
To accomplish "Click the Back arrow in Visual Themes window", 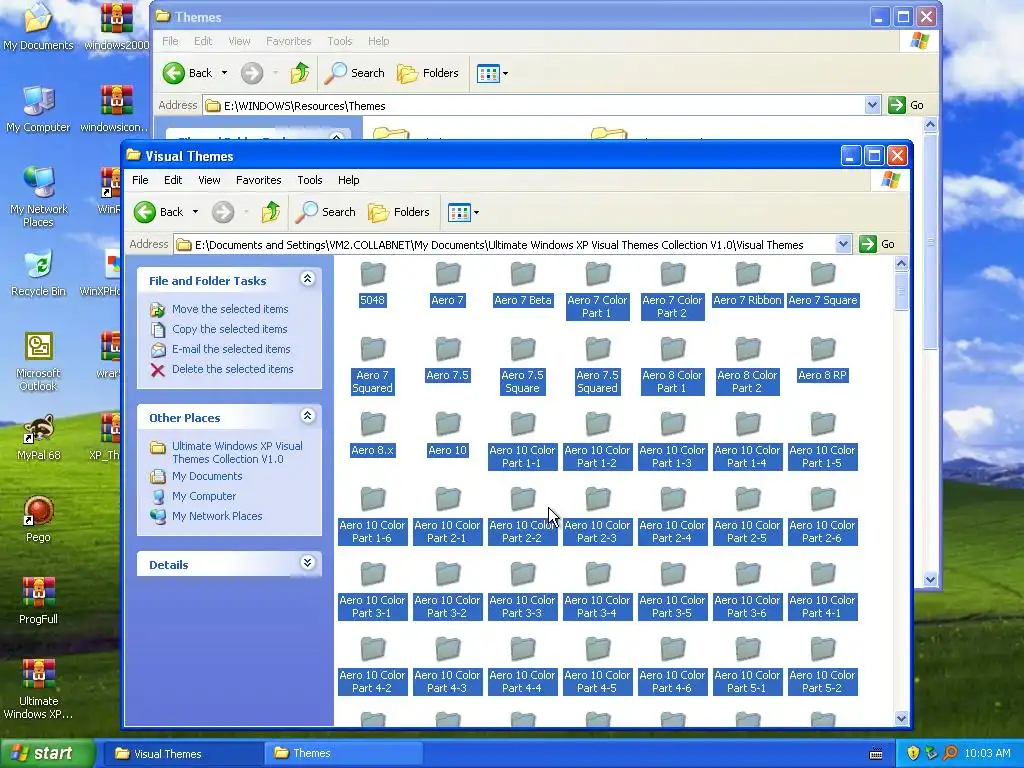I will [x=145, y=212].
